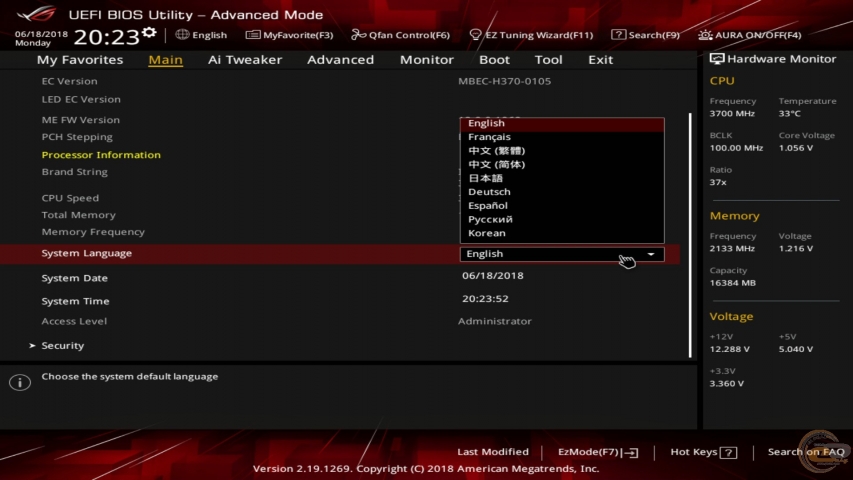Click the MBEC-H370-0105 value
Image resolution: width=853 pixels, height=480 pixels.
[x=504, y=81]
